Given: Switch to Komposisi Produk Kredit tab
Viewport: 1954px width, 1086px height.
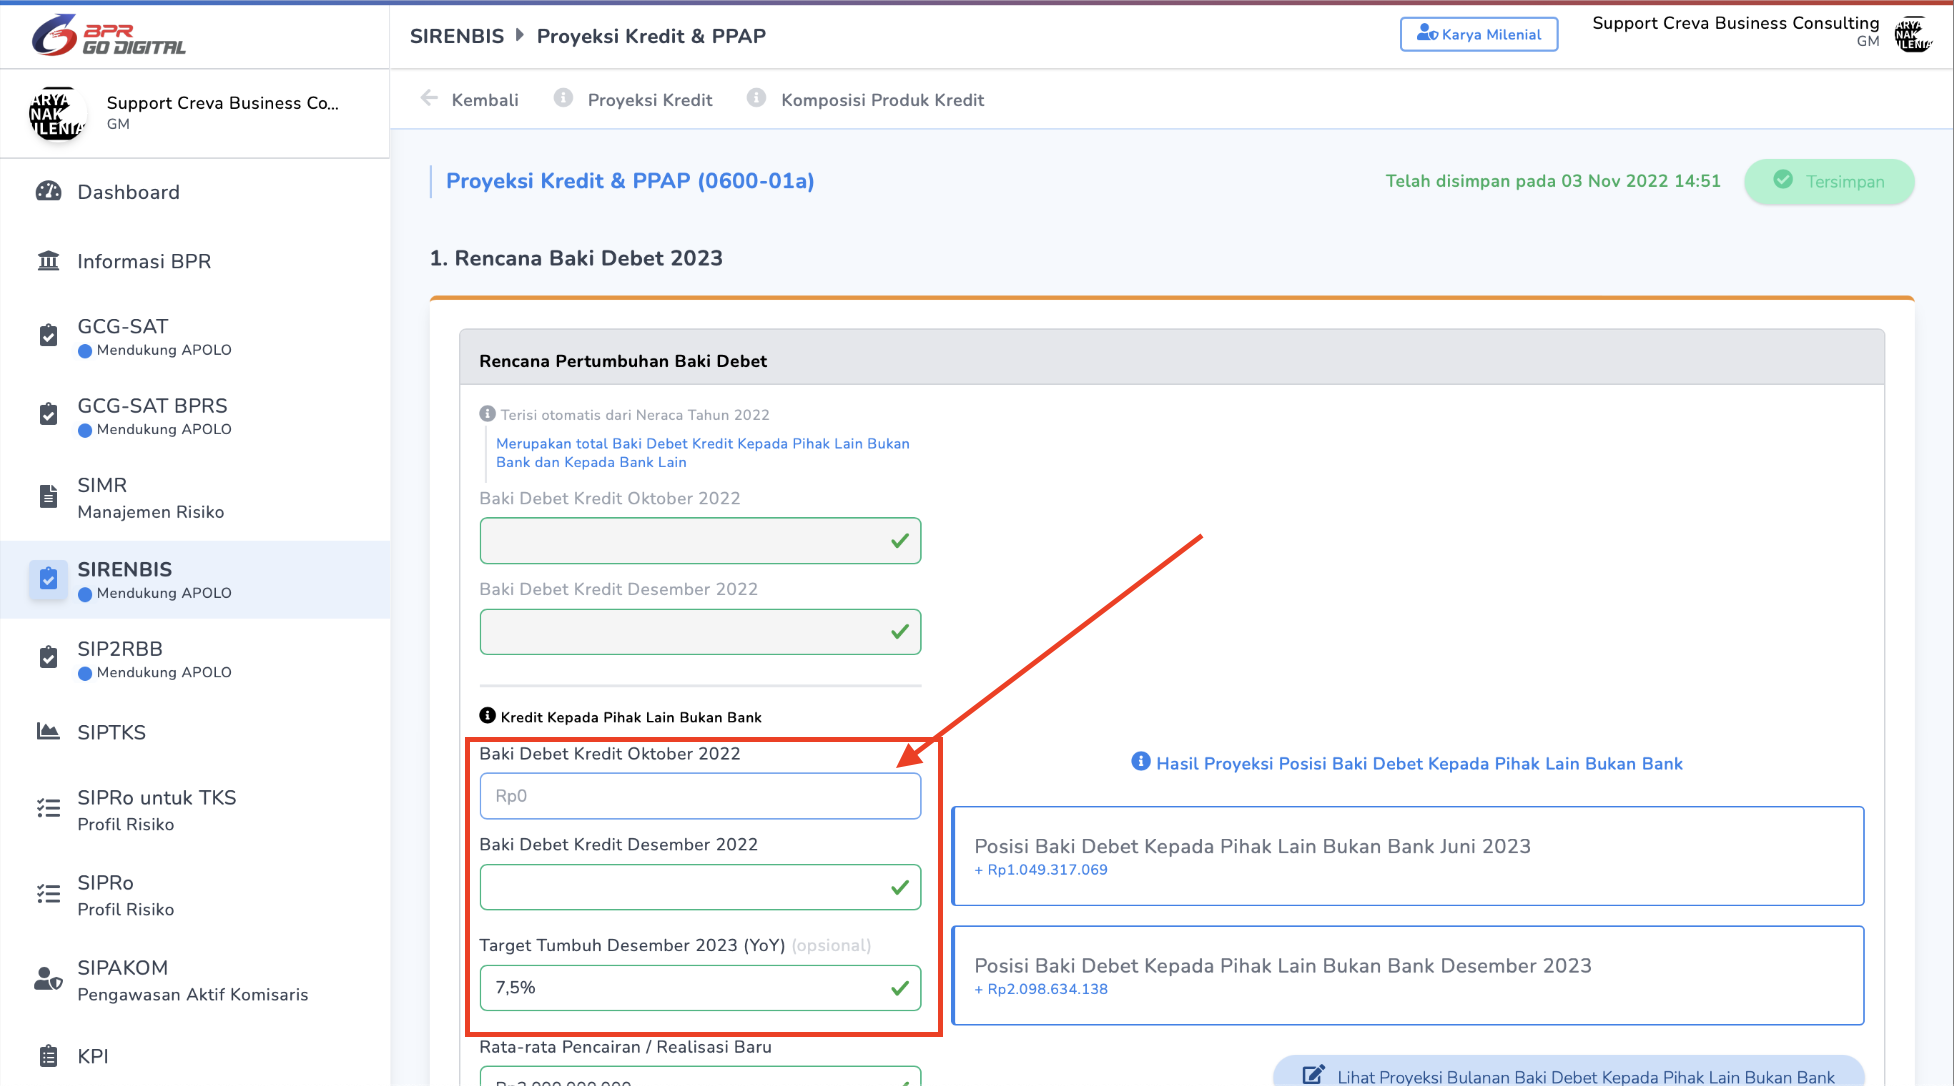Looking at the screenshot, I should (882, 100).
